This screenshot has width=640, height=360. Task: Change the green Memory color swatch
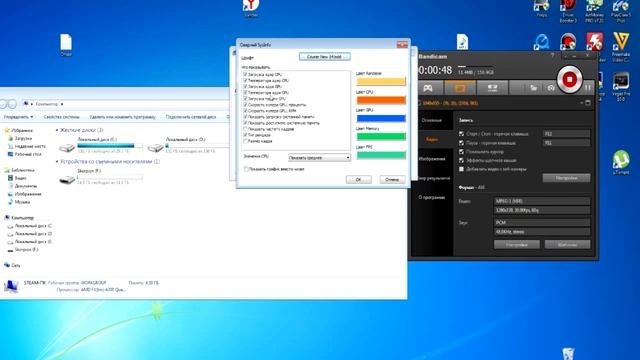381,137
